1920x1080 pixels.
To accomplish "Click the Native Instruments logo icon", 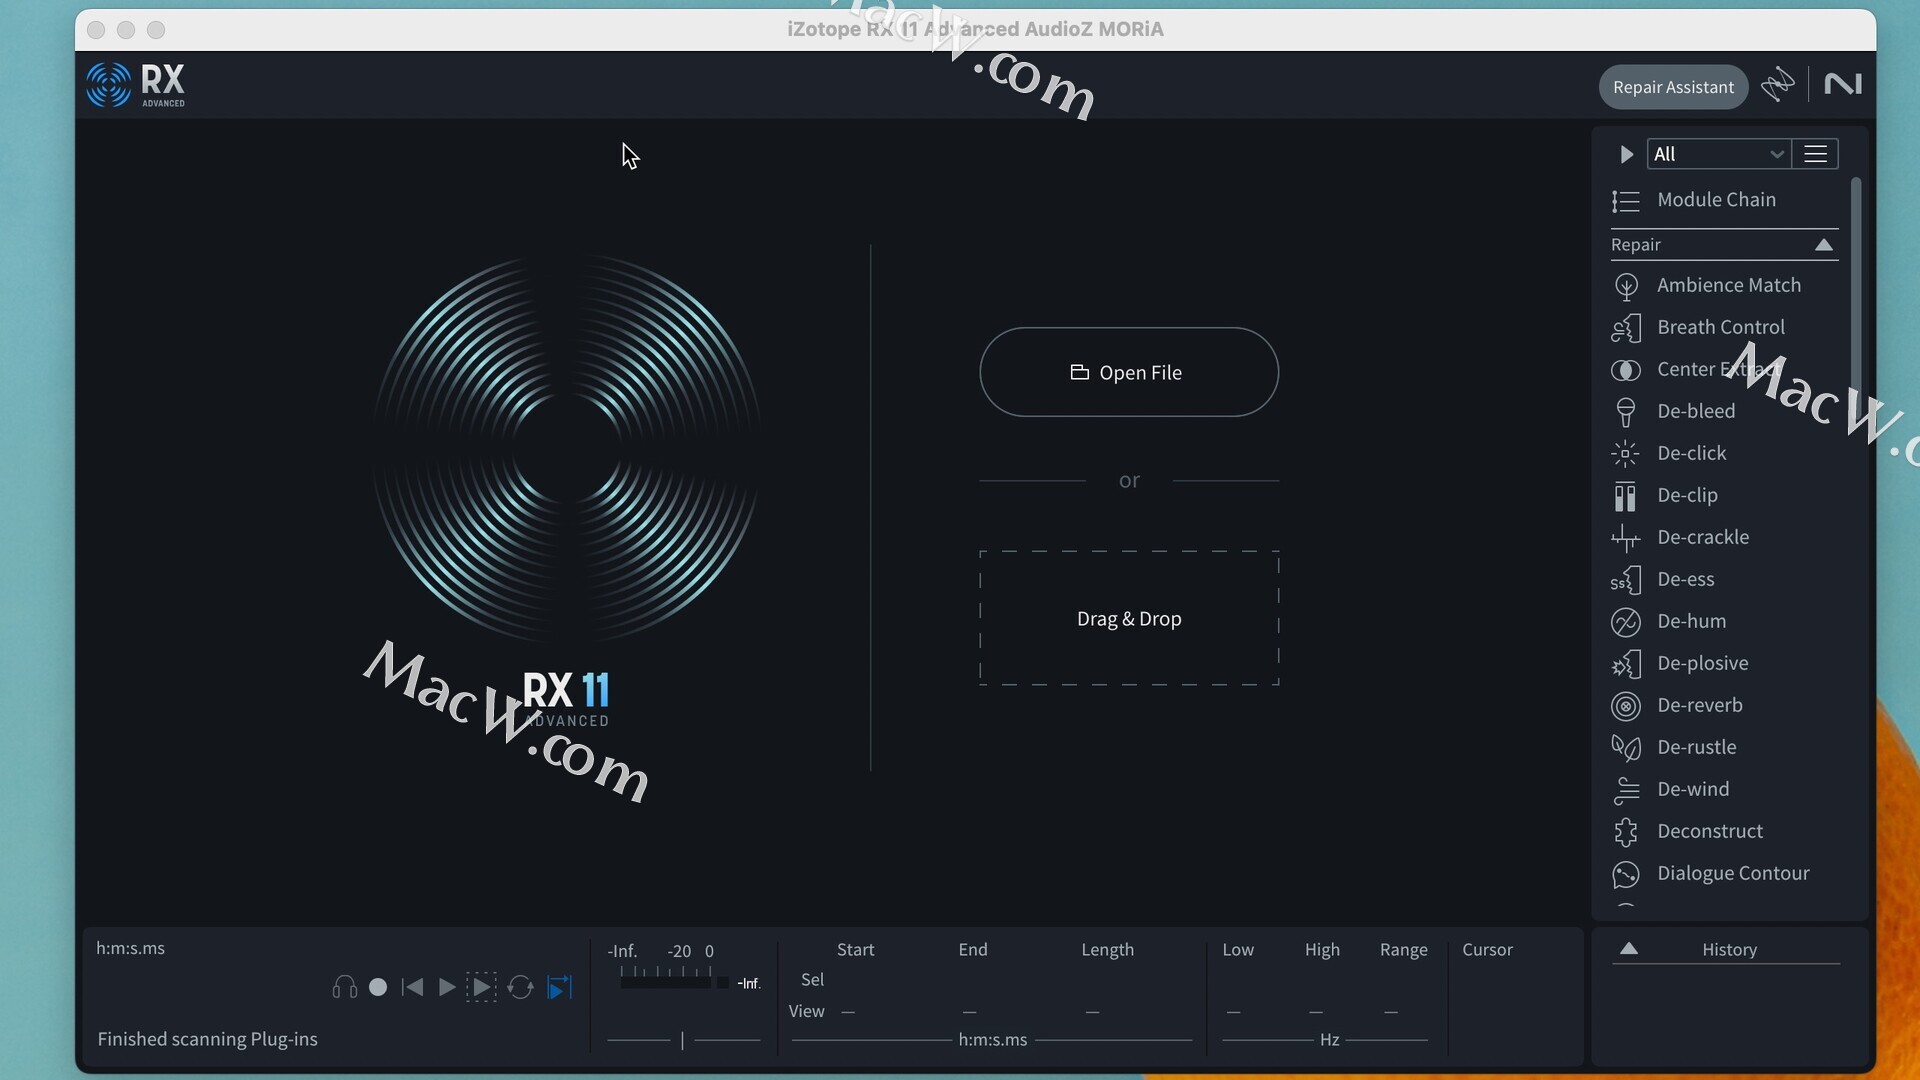I will tap(1843, 85).
